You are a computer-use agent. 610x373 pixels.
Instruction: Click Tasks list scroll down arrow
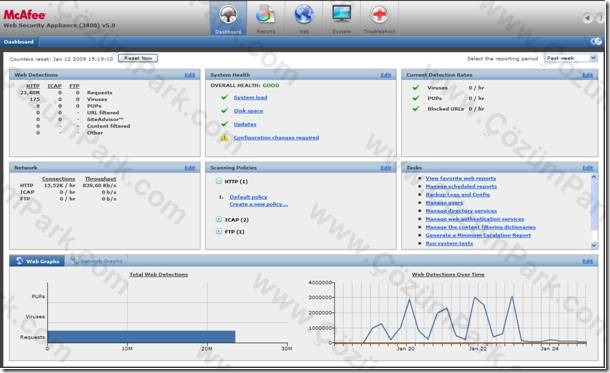pyautogui.click(x=594, y=245)
